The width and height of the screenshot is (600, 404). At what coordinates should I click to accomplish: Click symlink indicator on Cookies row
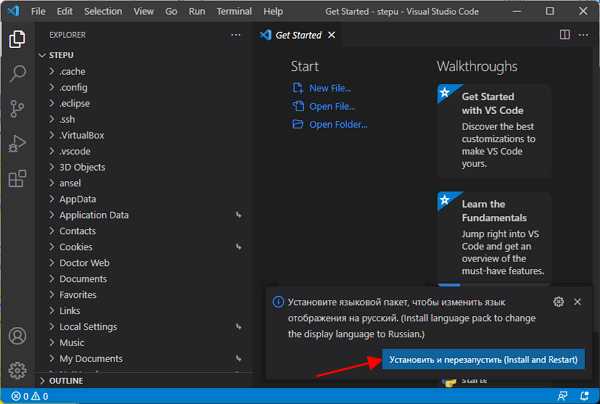[x=238, y=247]
